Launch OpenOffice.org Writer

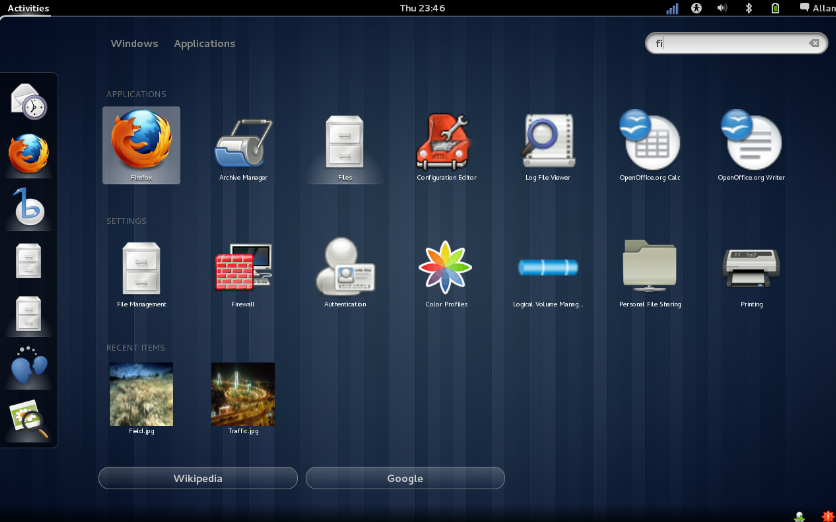click(751, 145)
